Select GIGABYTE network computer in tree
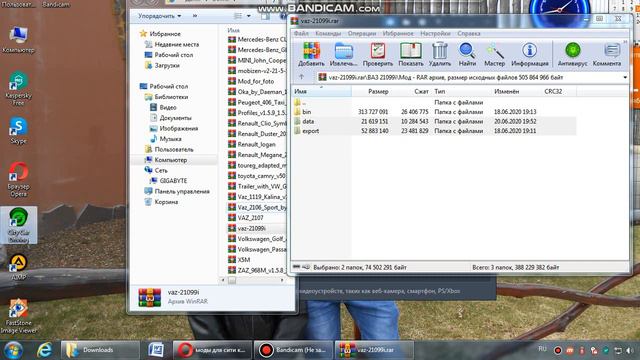 173,181
